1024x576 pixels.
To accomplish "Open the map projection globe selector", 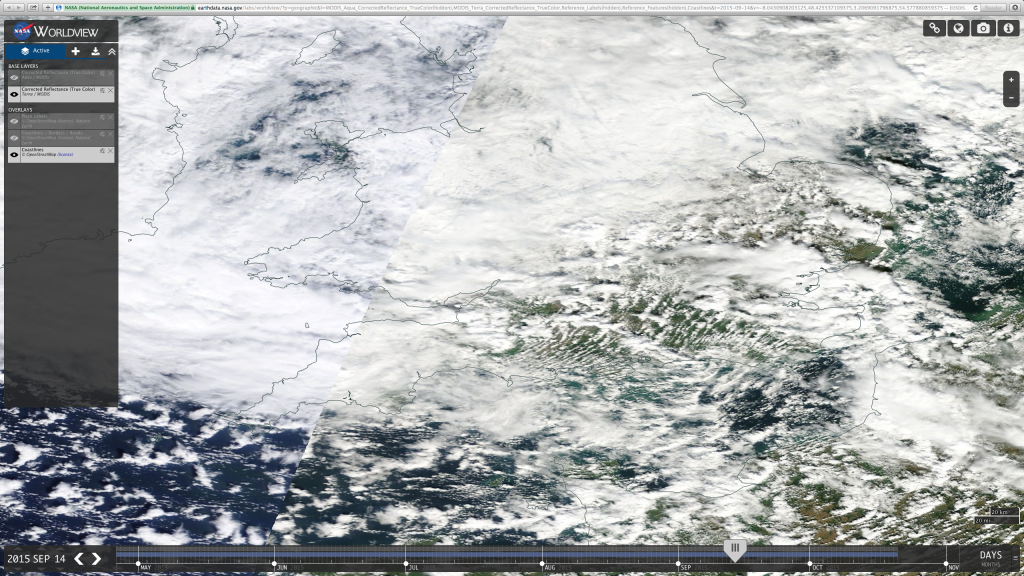I will [959, 28].
